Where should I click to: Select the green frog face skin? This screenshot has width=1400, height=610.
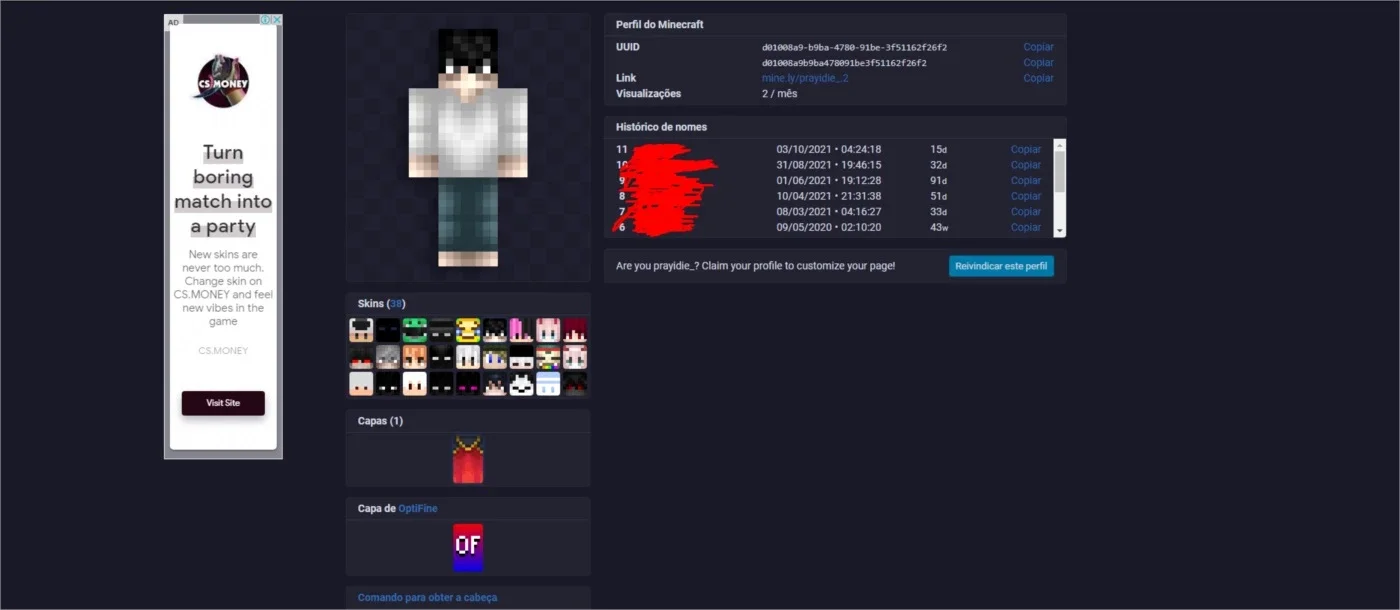(415, 330)
